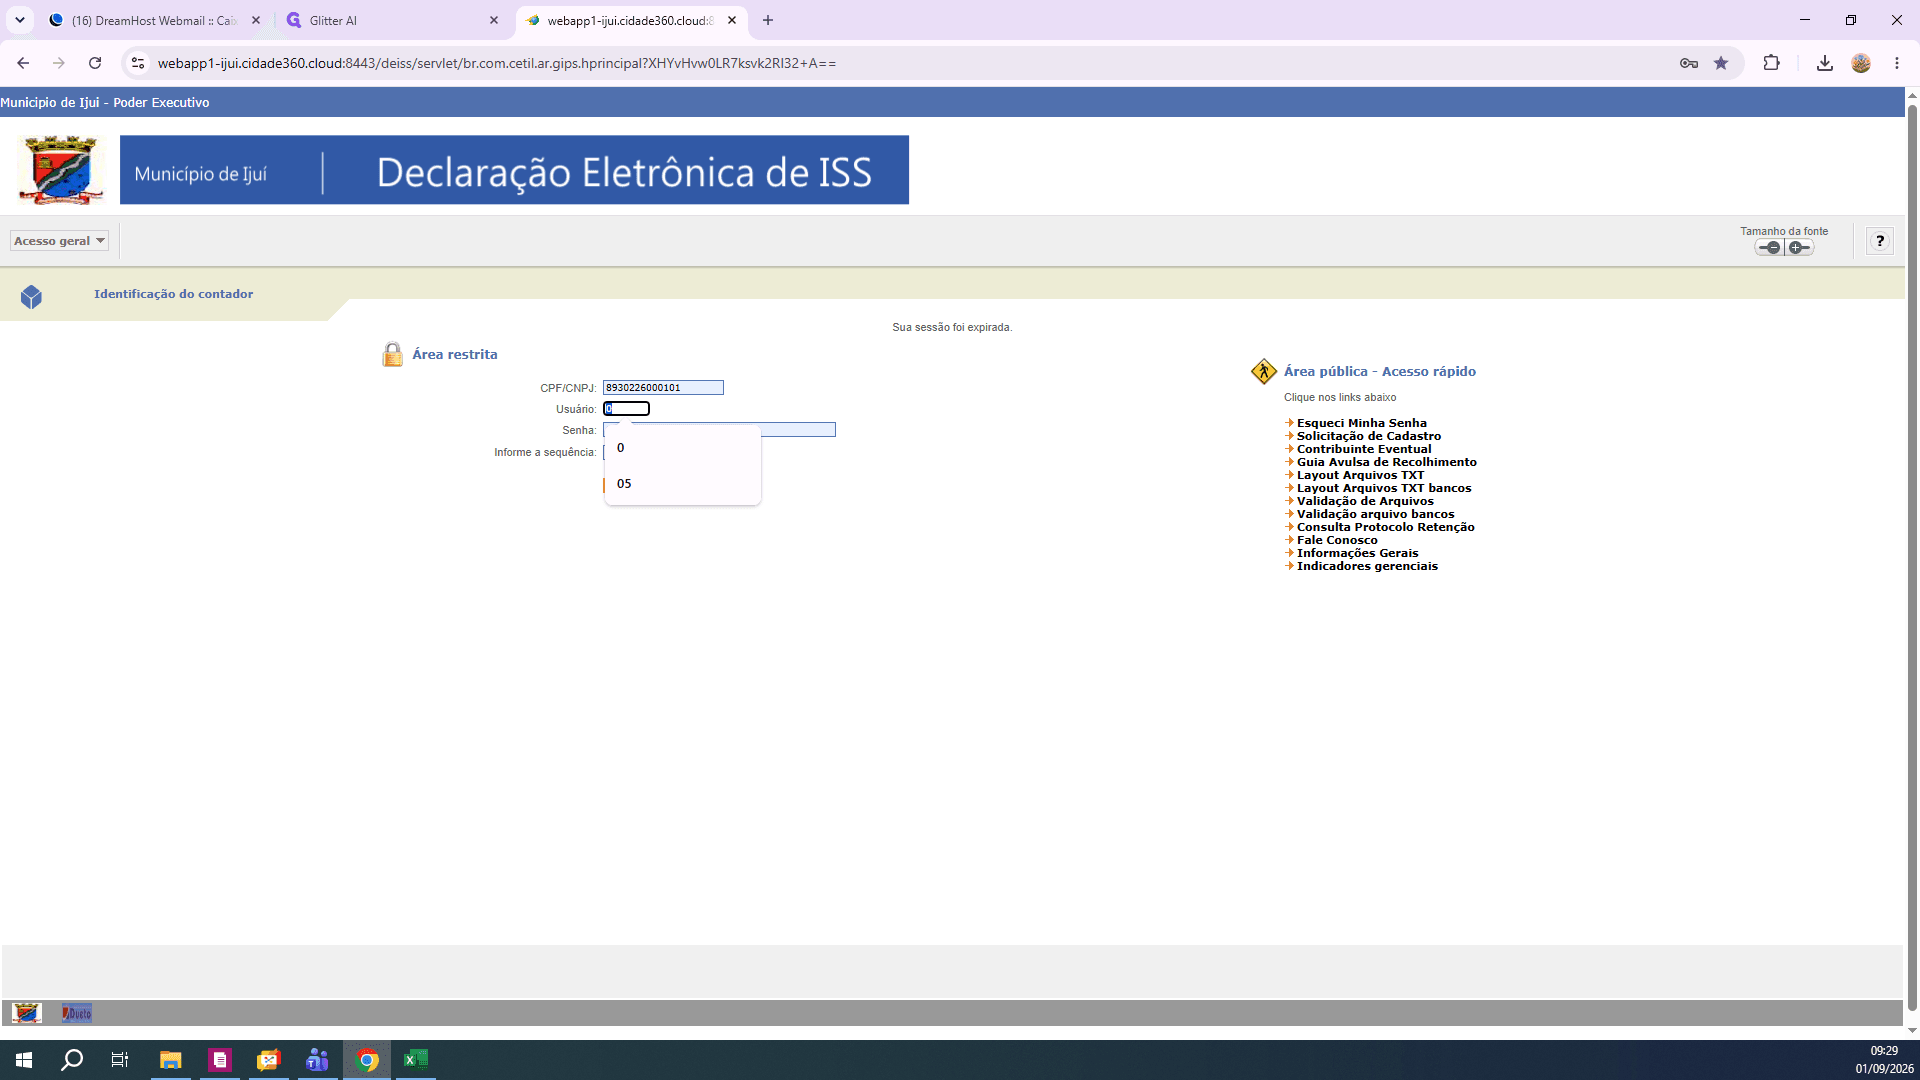Image resolution: width=1920 pixels, height=1080 pixels.
Task: Close the Glitter AI tab
Action: coord(494,20)
